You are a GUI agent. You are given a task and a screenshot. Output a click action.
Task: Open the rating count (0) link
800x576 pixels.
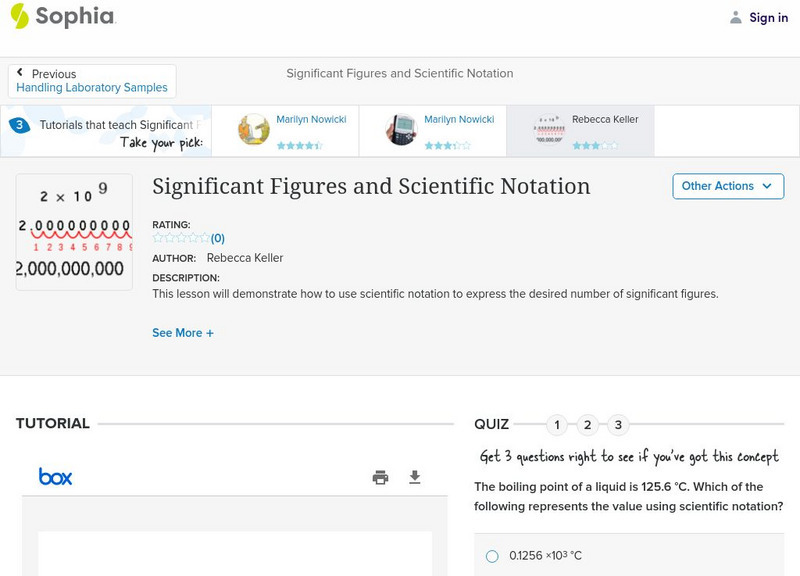pos(217,238)
